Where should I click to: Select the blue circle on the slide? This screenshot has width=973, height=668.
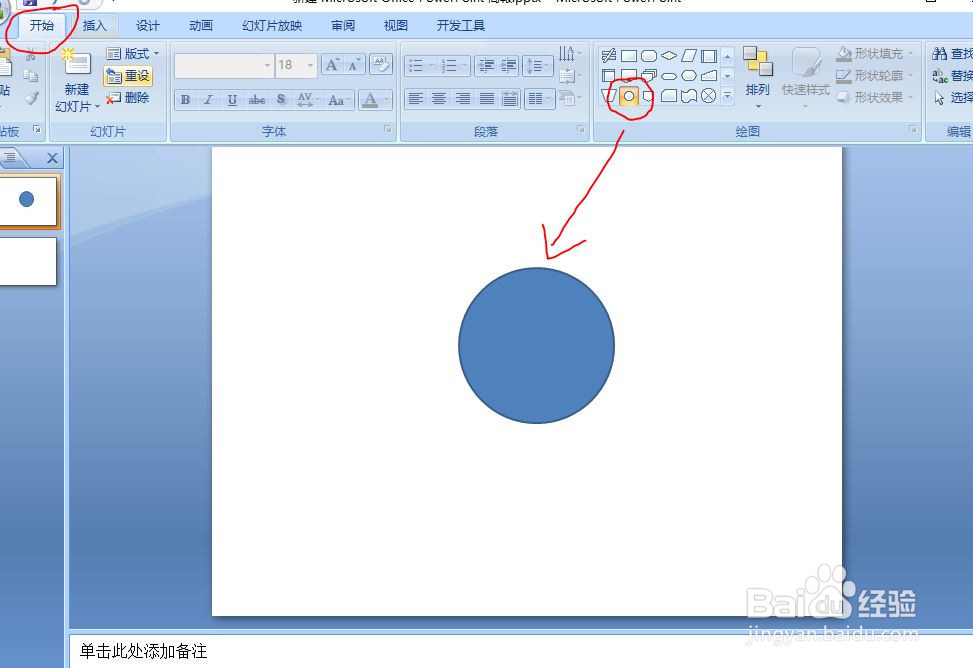(537, 346)
